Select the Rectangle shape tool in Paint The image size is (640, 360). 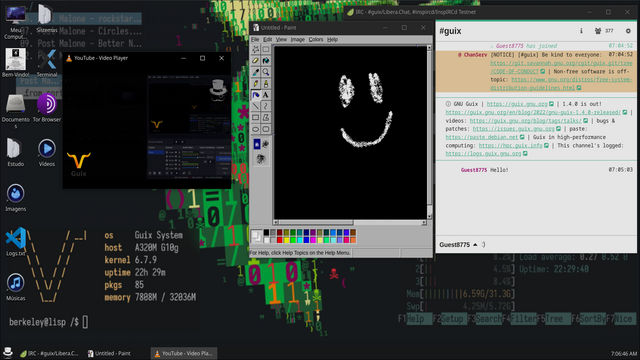tap(256, 118)
